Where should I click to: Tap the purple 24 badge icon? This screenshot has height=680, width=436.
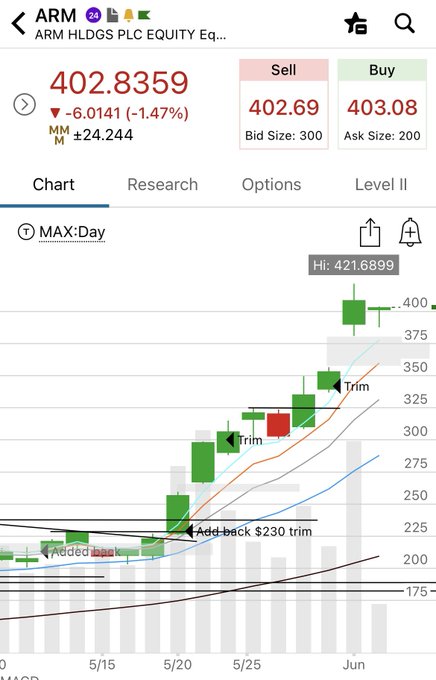coord(93,16)
